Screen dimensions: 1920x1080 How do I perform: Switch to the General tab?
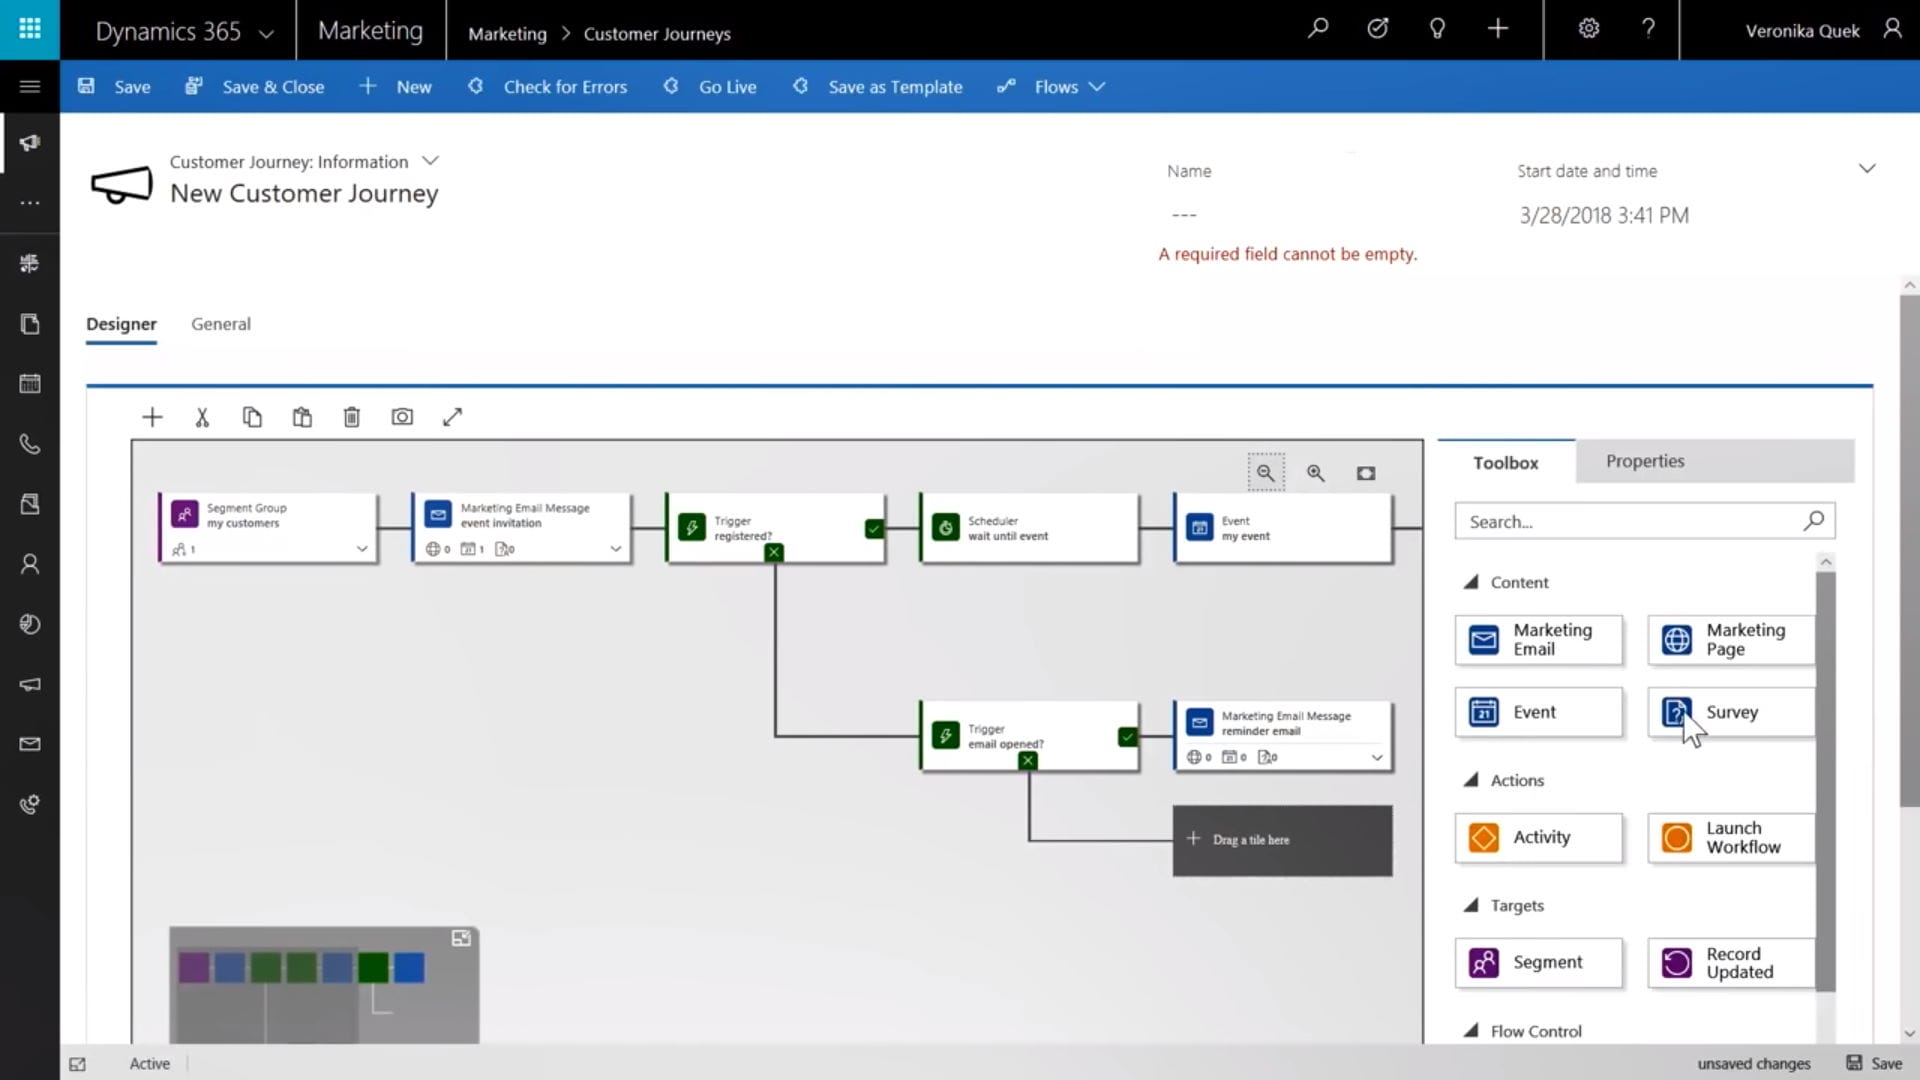221,324
